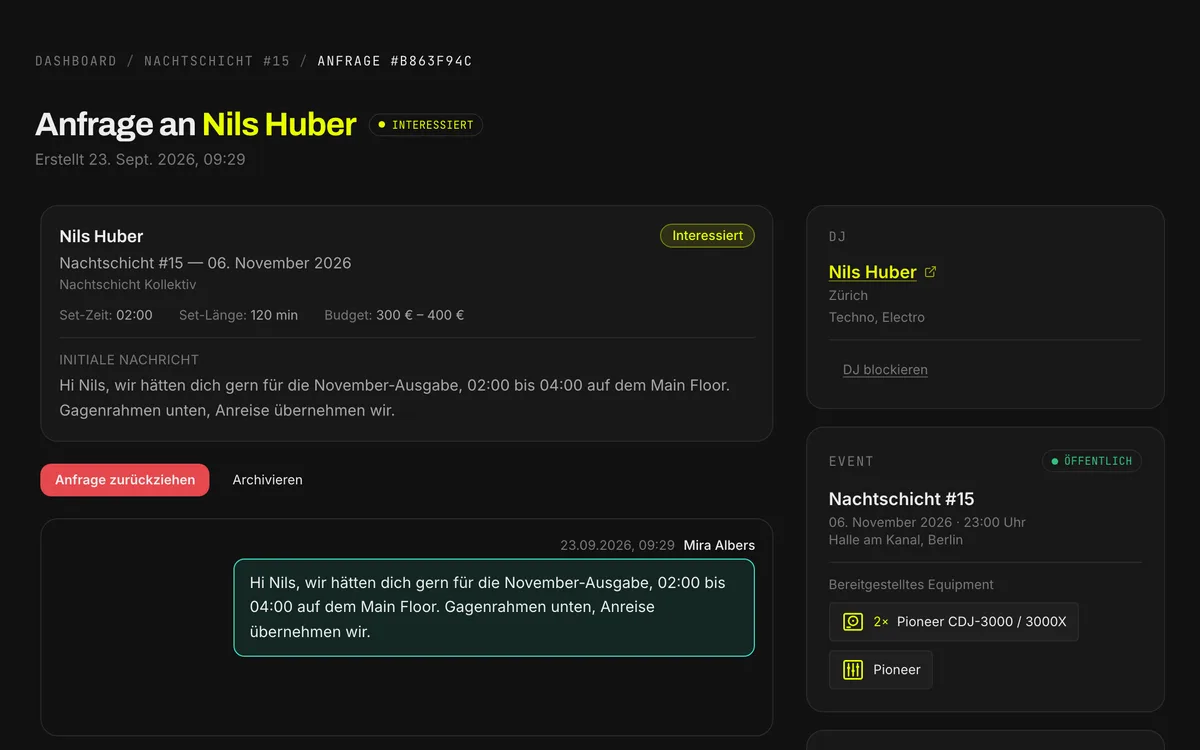Image resolution: width=1200 pixels, height=750 pixels.
Task: Go to Nachtschicht #15 breadcrumb
Action: 217,61
